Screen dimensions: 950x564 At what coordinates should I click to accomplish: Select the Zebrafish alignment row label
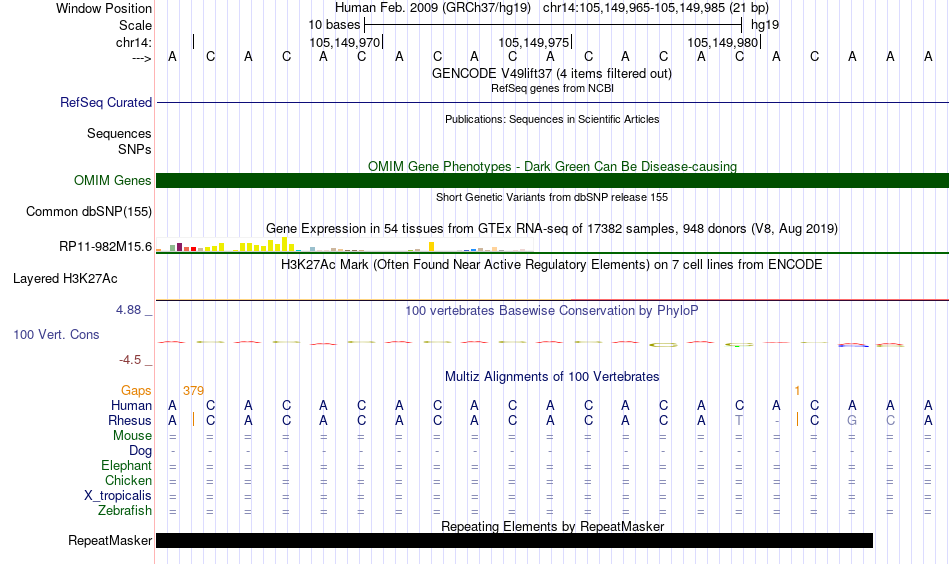125,511
